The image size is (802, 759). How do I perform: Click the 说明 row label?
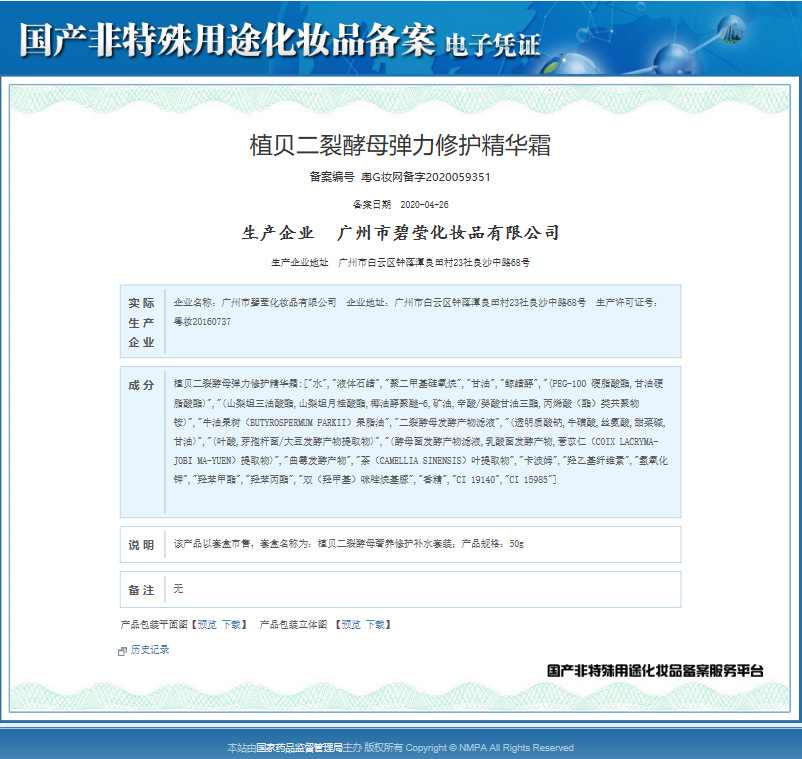[141, 545]
